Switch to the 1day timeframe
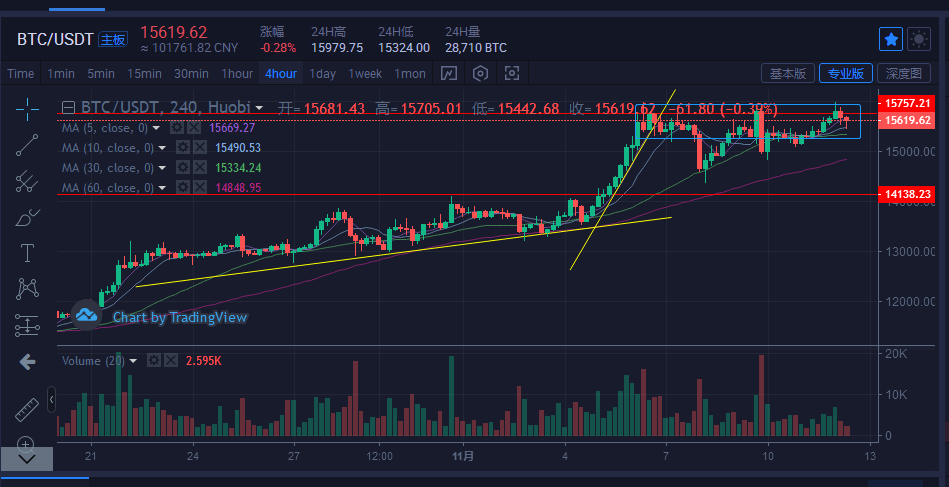 tap(322, 73)
